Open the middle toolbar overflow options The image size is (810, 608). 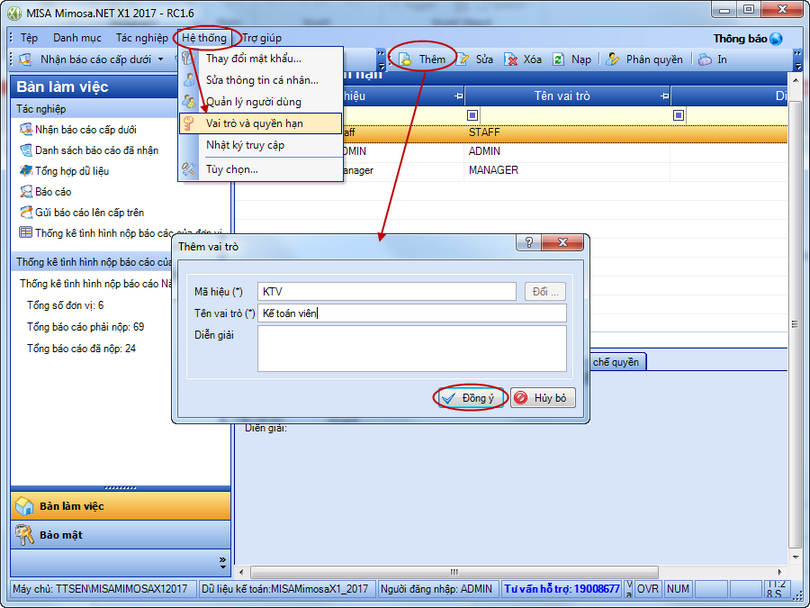point(381,60)
